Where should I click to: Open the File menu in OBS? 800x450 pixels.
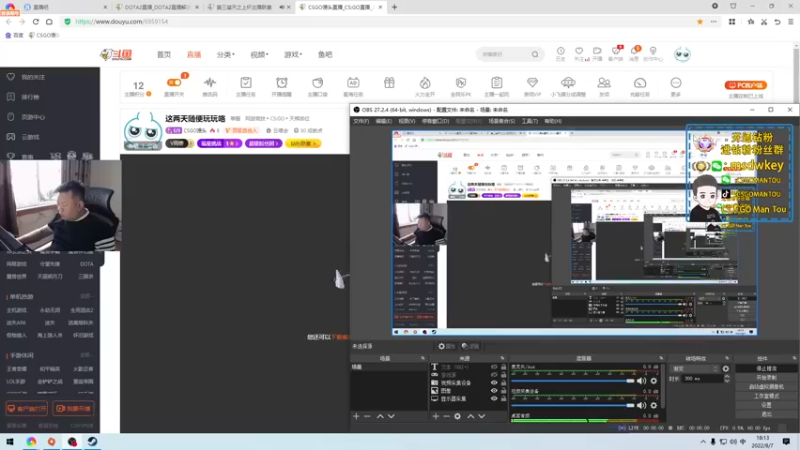(361, 121)
